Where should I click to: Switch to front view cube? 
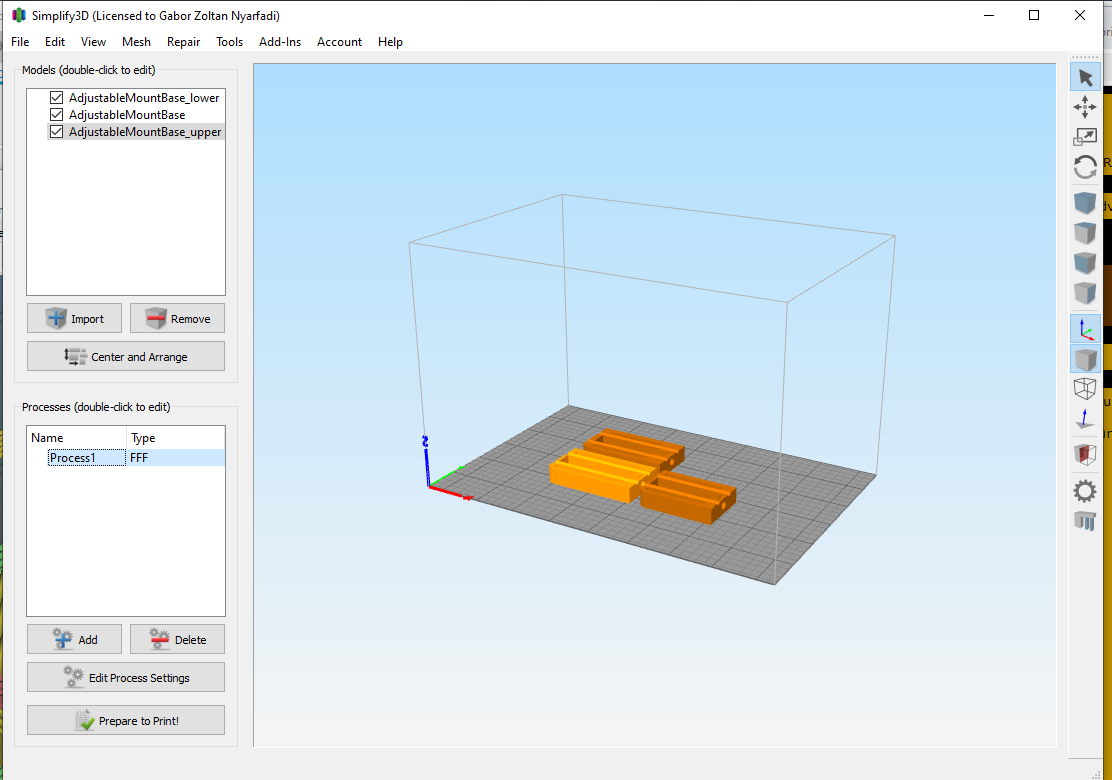(1085, 263)
